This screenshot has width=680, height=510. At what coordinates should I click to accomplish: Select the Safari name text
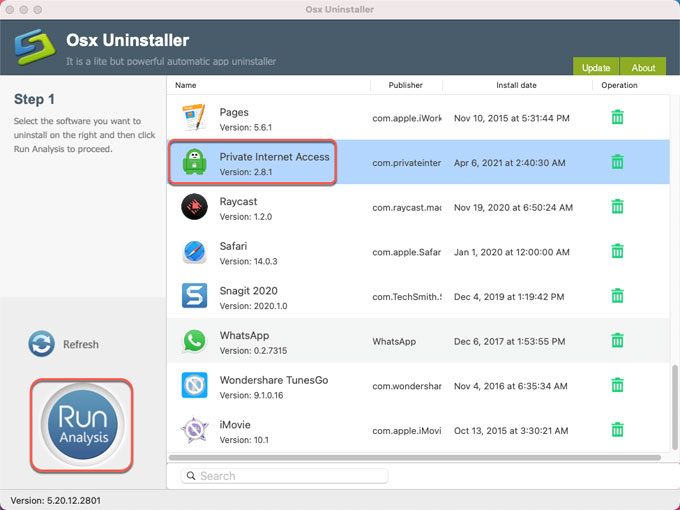(233, 246)
